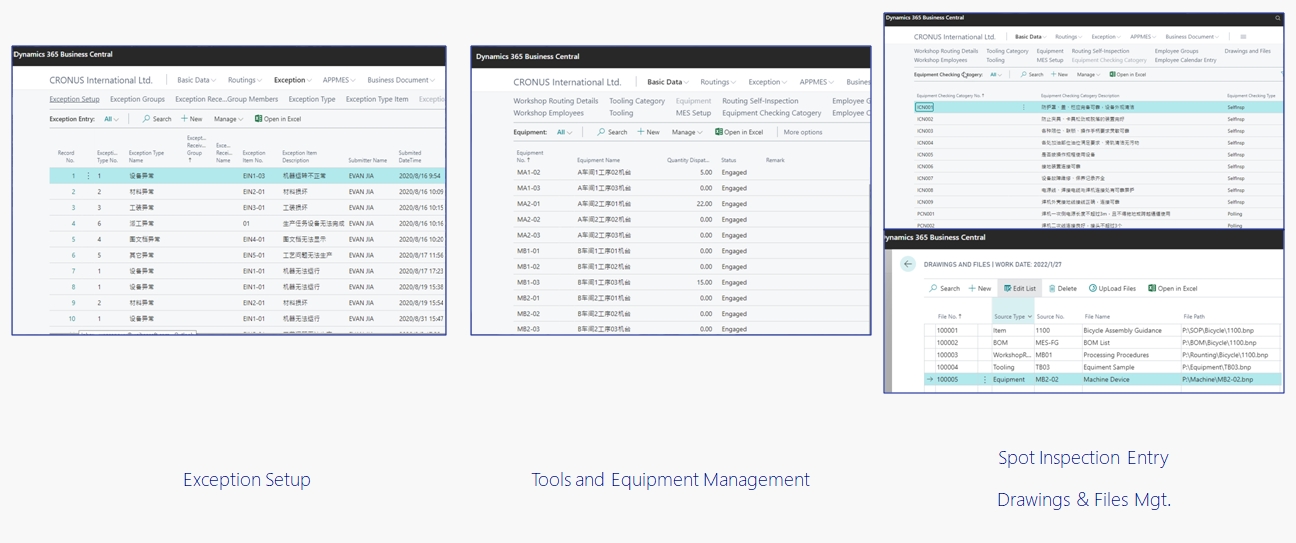Click the magnifier icon in the top-right title bar
1296x543 pixels.
coord(1277,18)
